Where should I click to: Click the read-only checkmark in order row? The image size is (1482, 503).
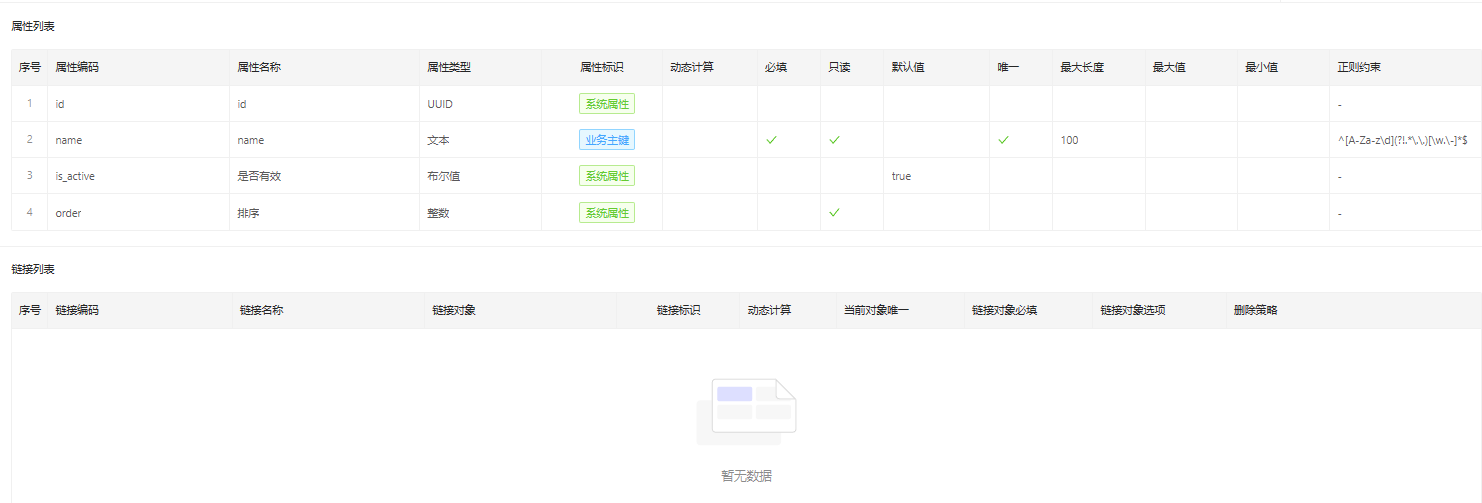pyautogui.click(x=834, y=212)
